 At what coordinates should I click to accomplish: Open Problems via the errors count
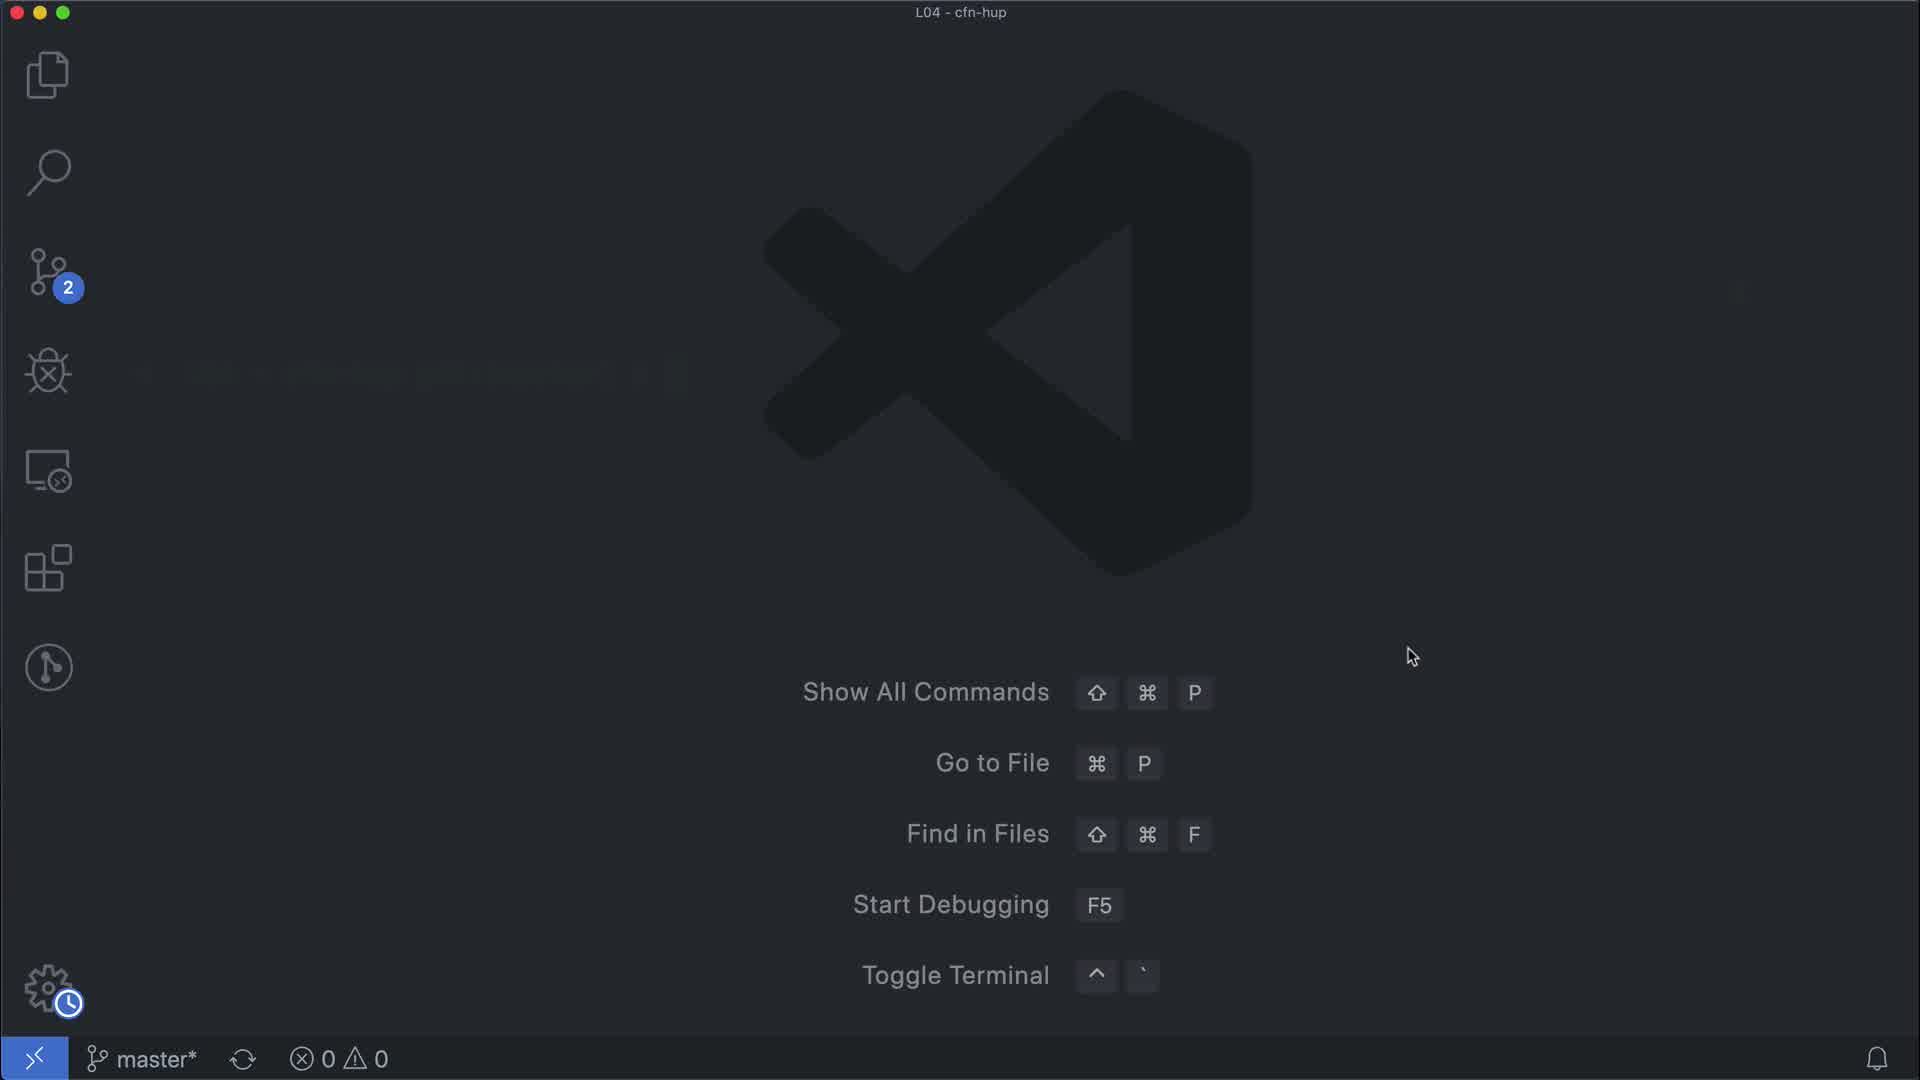point(312,1059)
